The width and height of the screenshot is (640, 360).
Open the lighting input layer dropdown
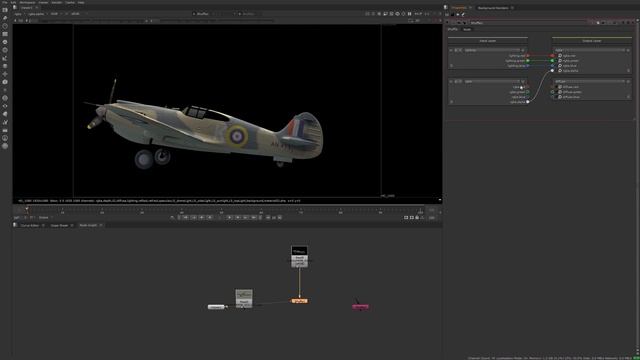494,50
